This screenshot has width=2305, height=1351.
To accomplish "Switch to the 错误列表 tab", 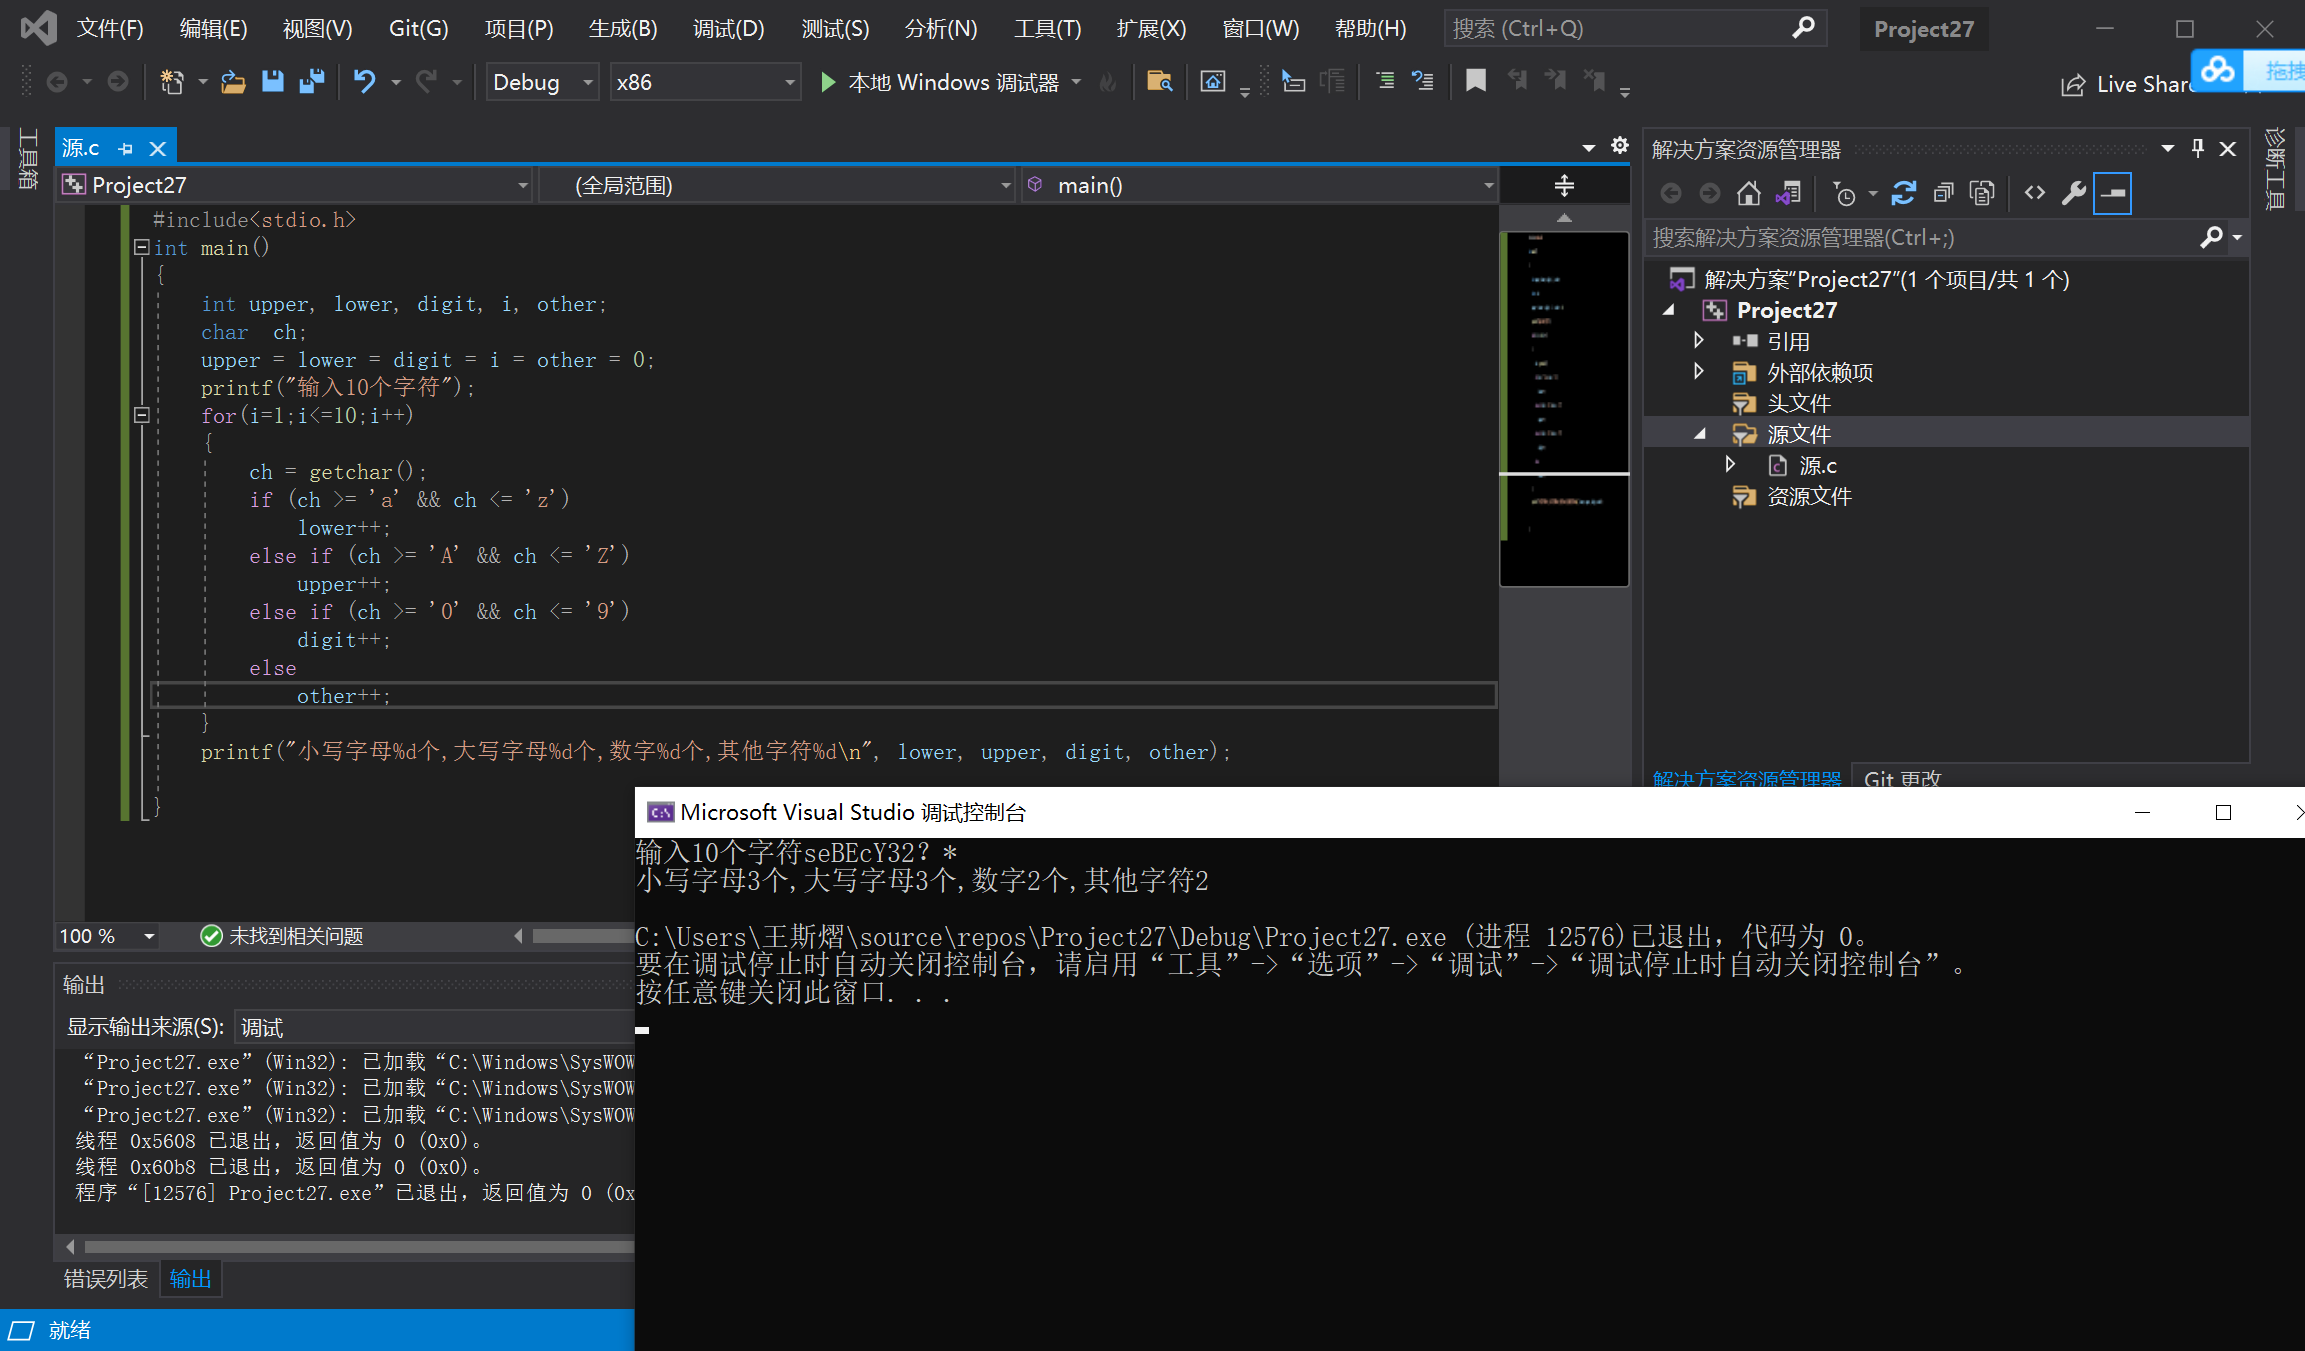I will pyautogui.click(x=105, y=1279).
